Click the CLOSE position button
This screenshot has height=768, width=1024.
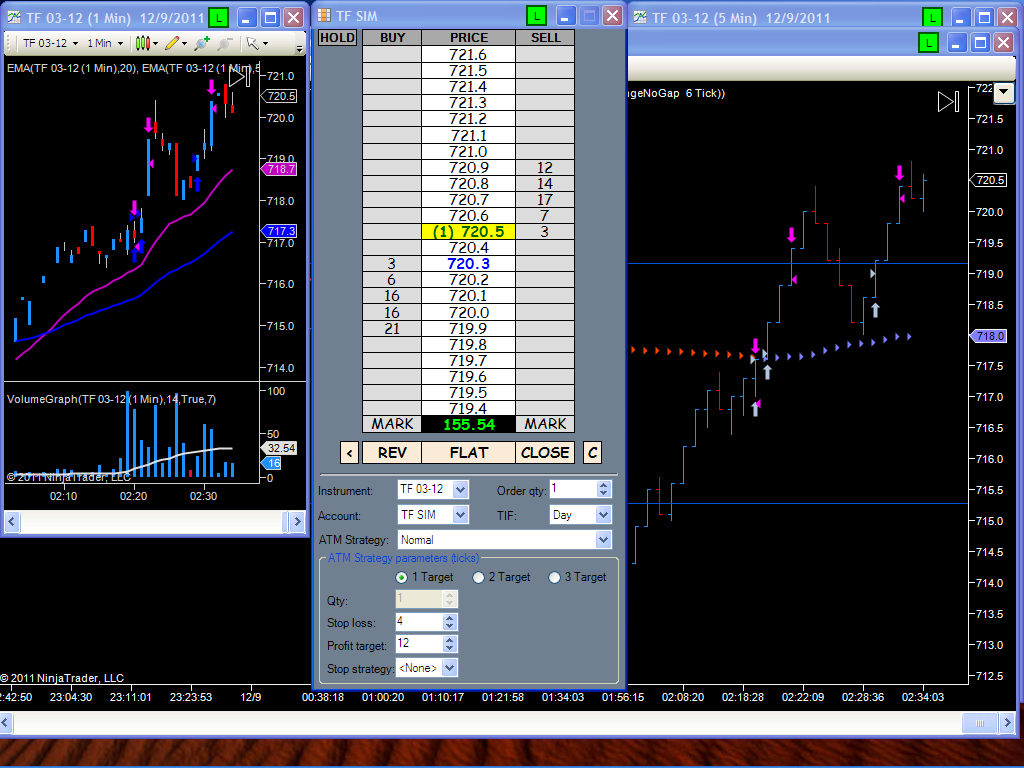coord(545,453)
